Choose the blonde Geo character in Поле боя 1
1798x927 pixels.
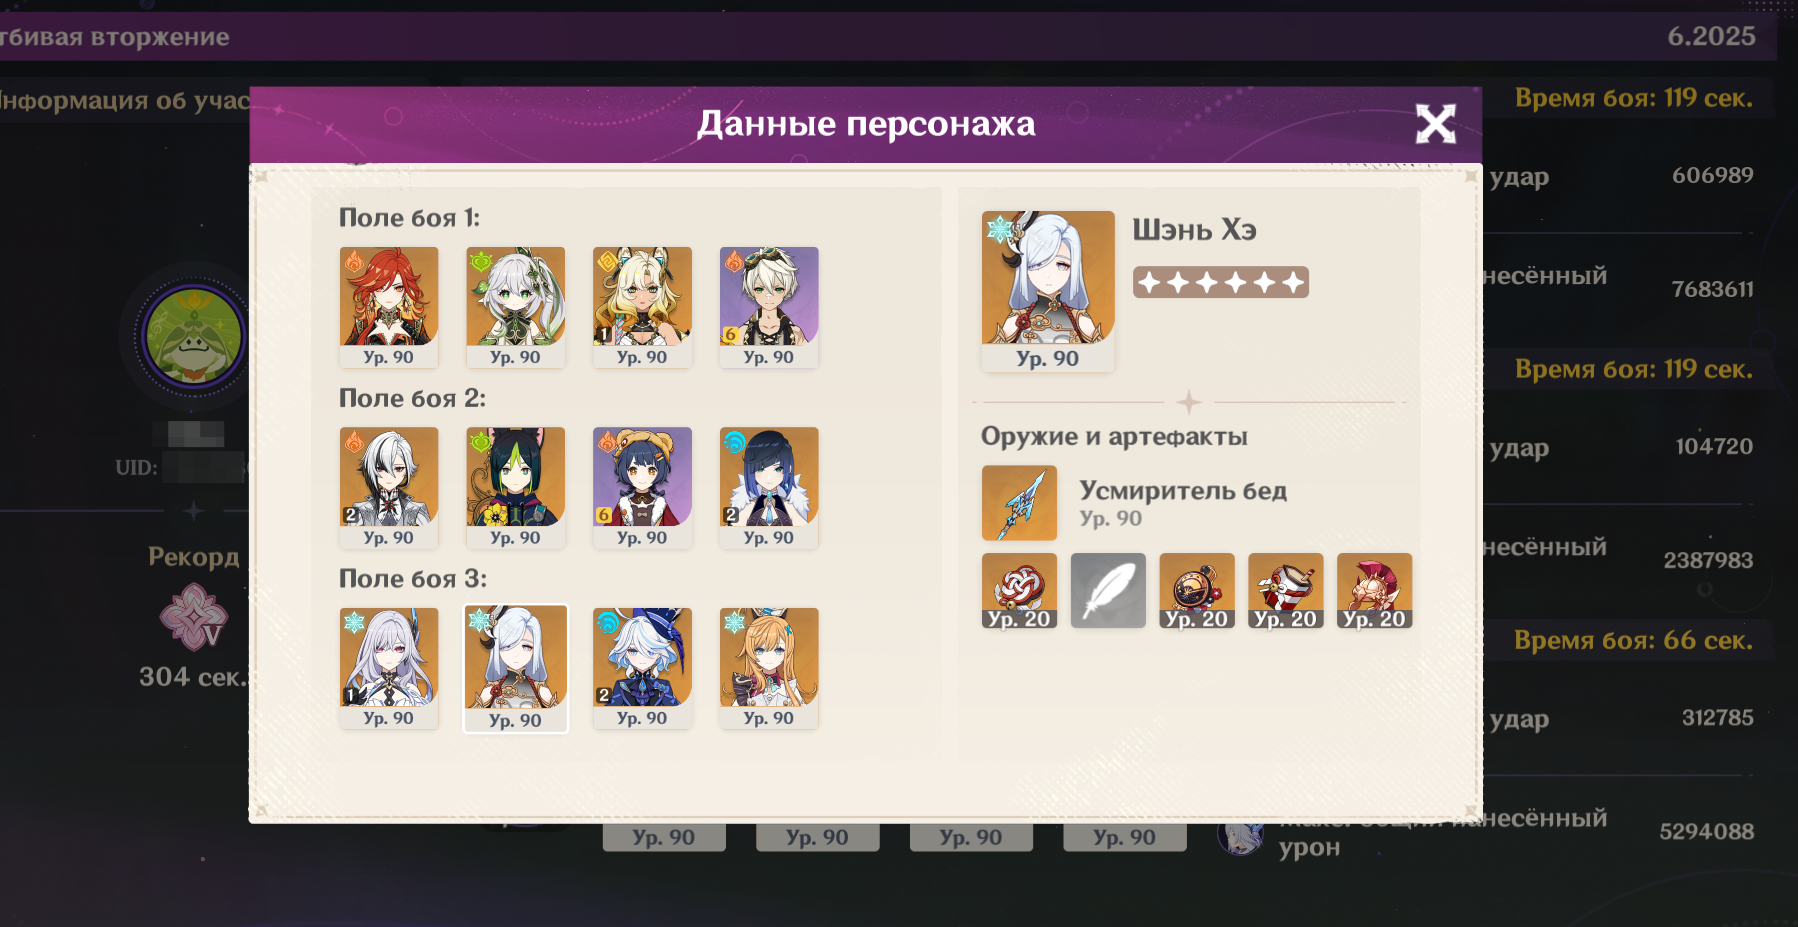coord(642,307)
